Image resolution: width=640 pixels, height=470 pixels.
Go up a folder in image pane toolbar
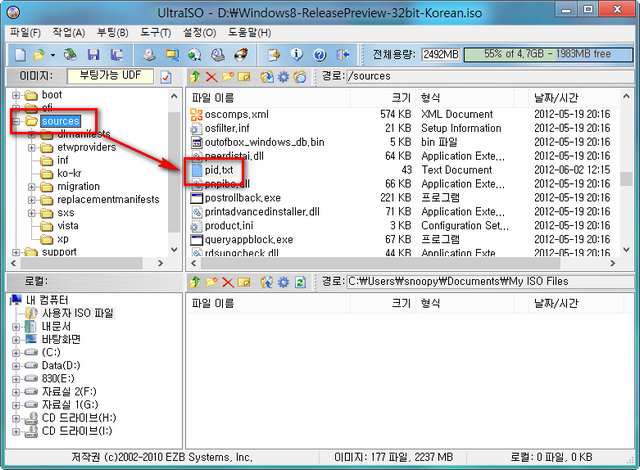[195, 77]
